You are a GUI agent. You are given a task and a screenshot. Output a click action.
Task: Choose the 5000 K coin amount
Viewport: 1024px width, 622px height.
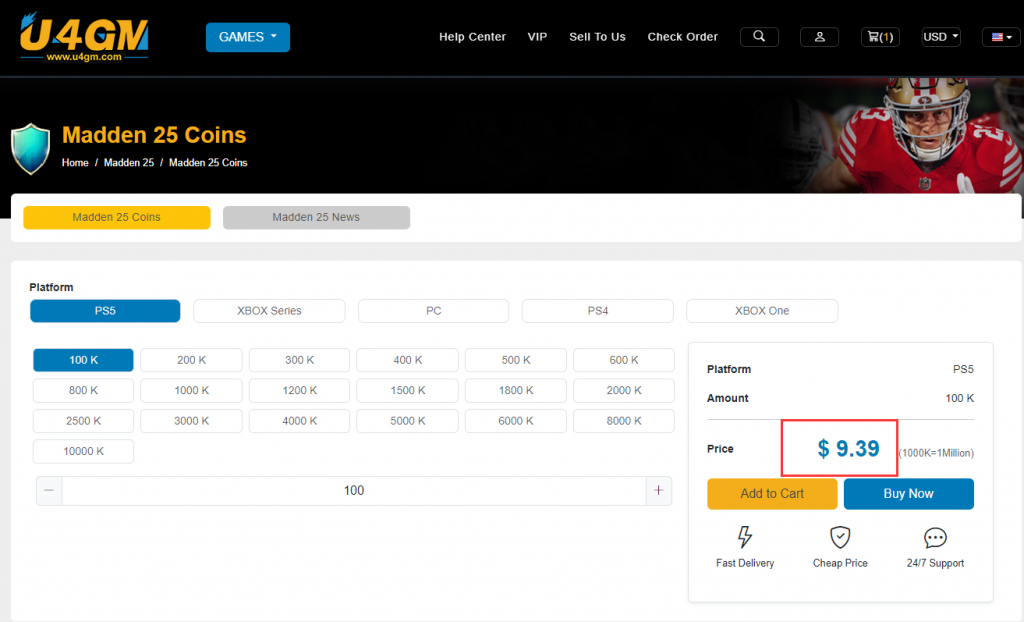pos(408,421)
